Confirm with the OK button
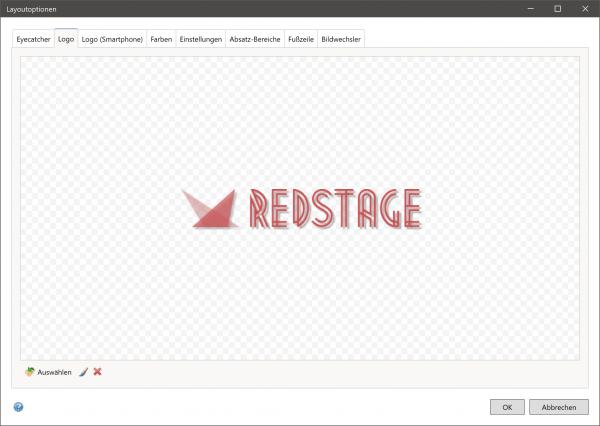Screen dimensions: 600x426 (507, 407)
